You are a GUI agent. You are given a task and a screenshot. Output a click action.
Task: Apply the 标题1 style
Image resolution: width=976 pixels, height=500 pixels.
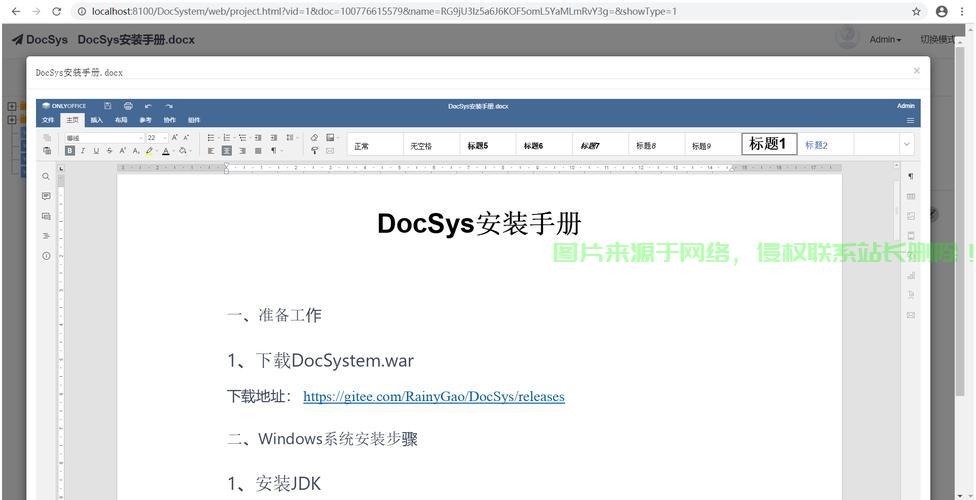(769, 144)
